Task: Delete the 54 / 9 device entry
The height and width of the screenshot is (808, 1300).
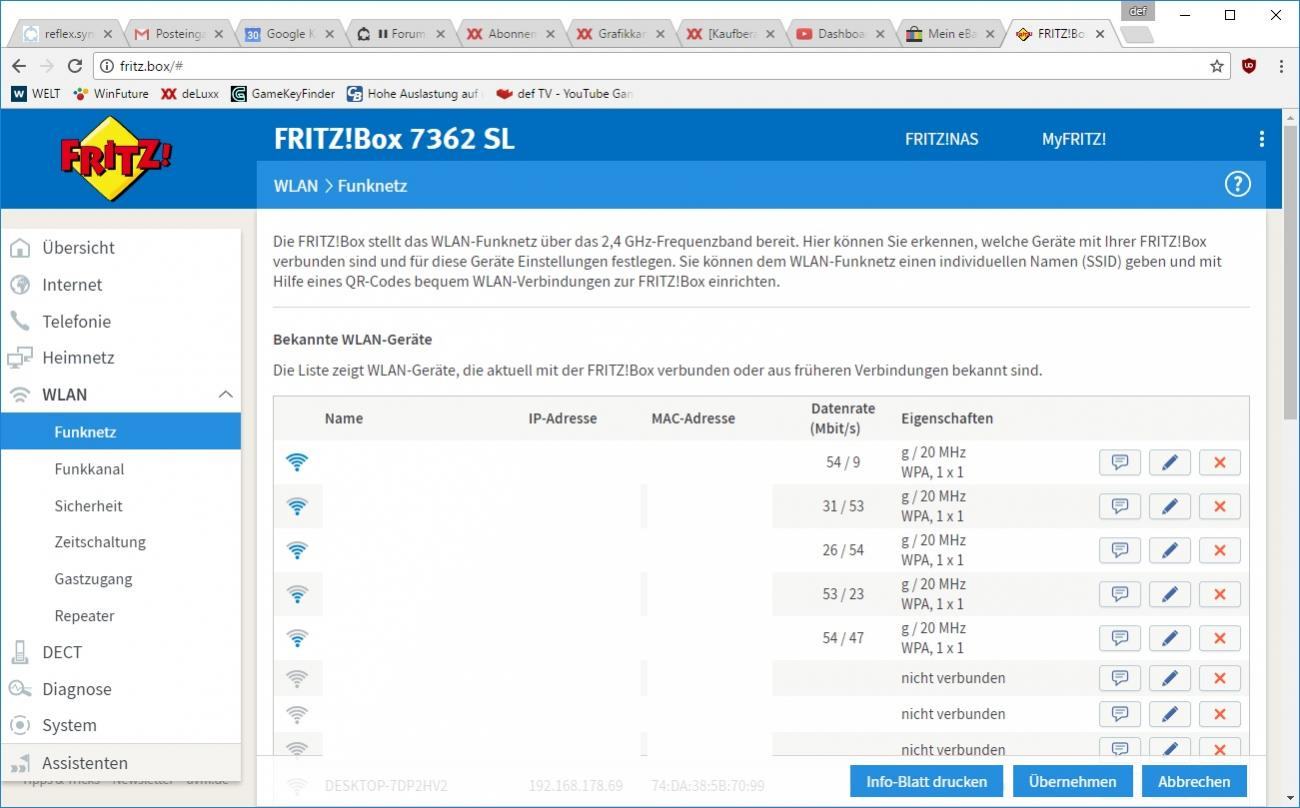Action: (x=1220, y=462)
